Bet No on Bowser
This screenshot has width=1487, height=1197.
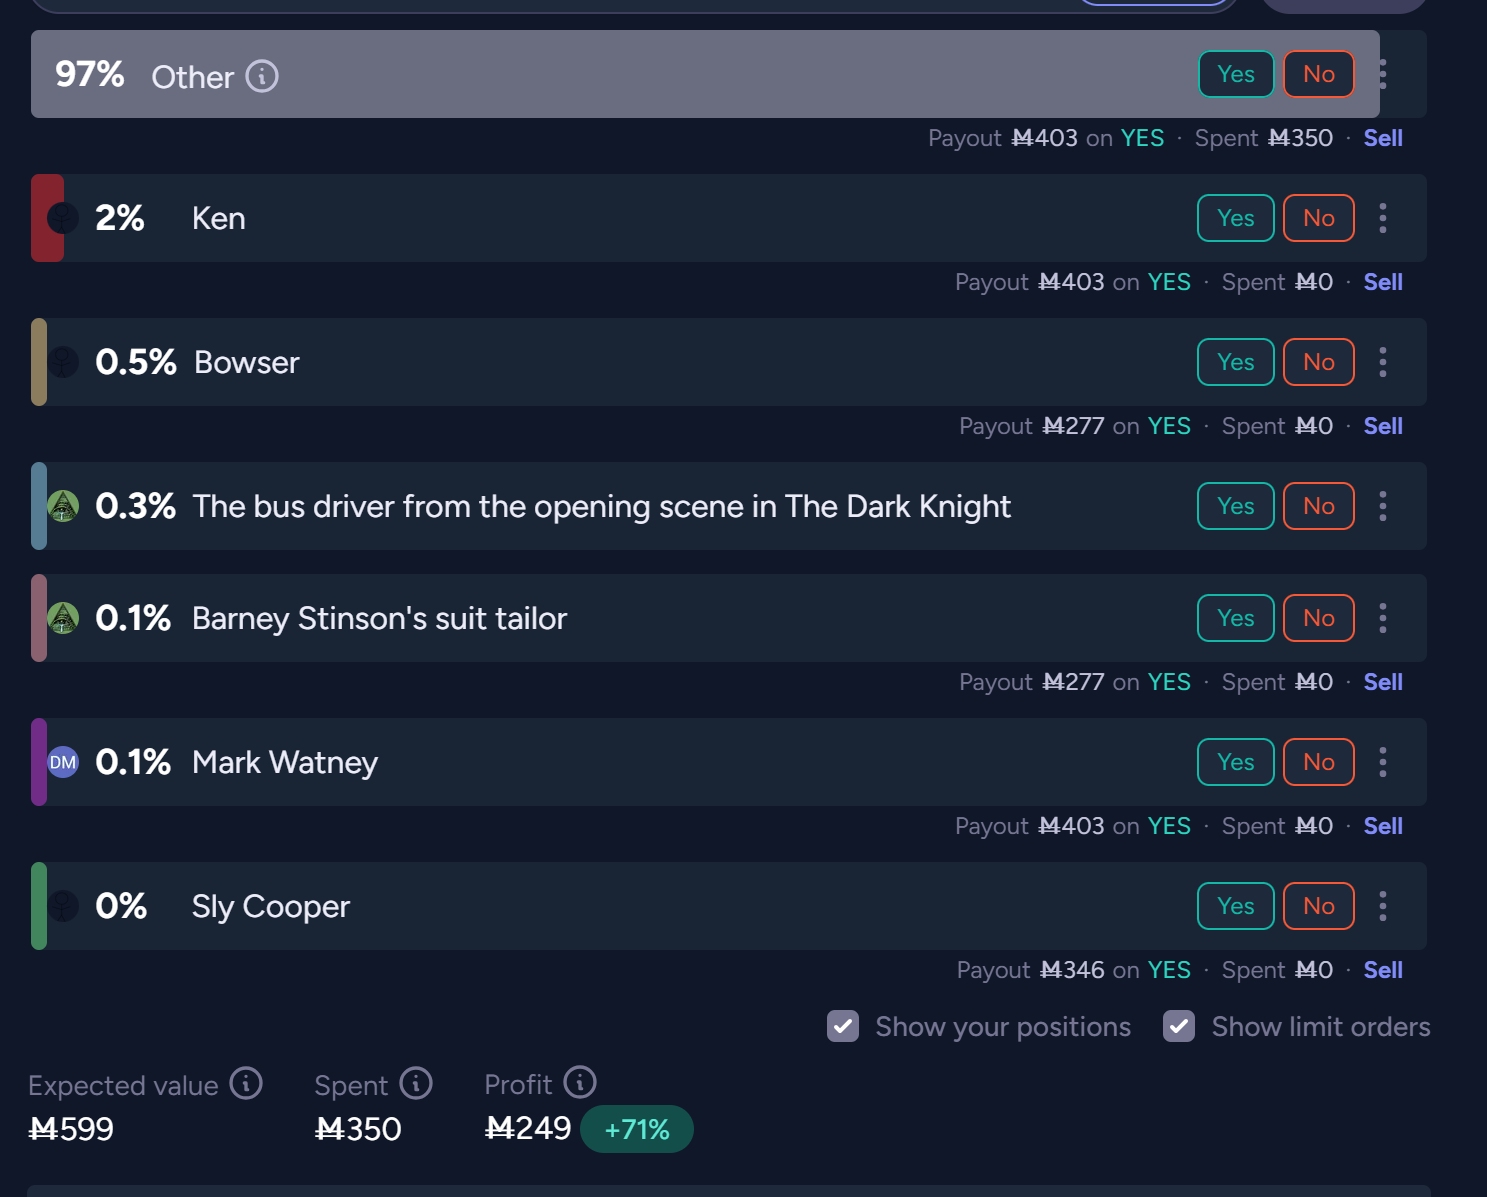1319,362
